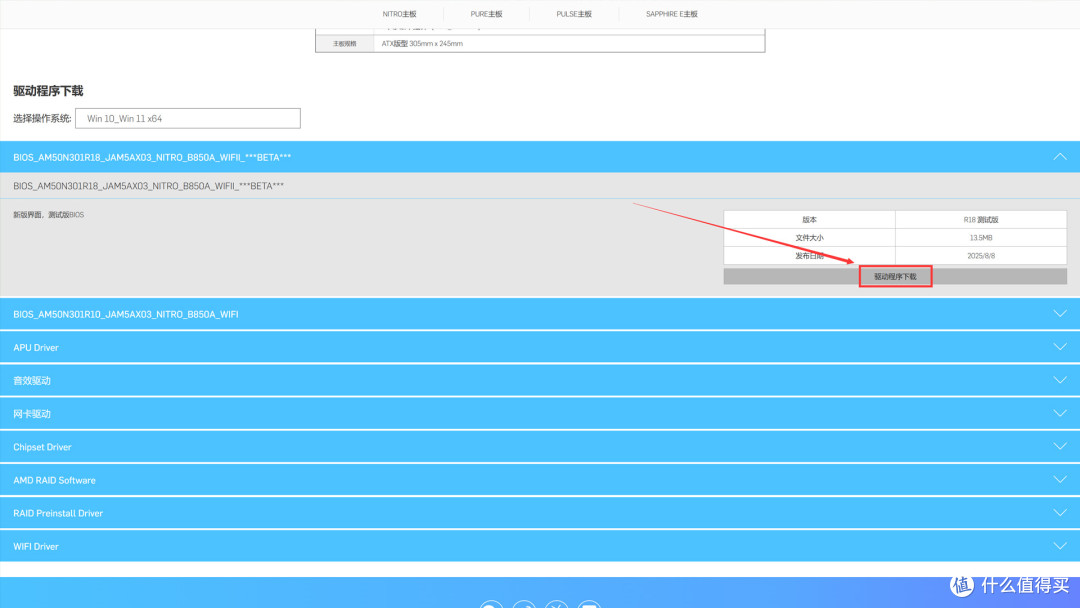
Task: Switch to the PURE主板 tab
Action: (486, 14)
